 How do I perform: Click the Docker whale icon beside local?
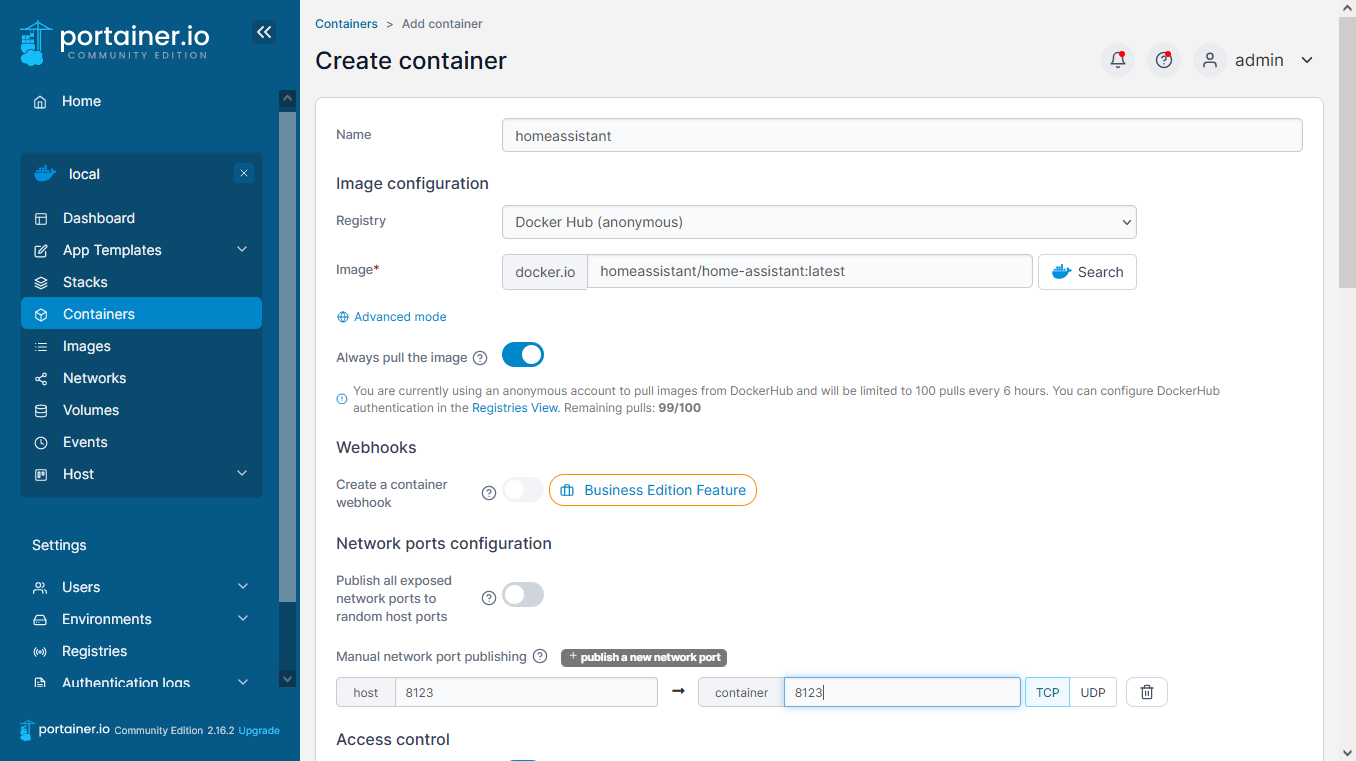click(45, 174)
